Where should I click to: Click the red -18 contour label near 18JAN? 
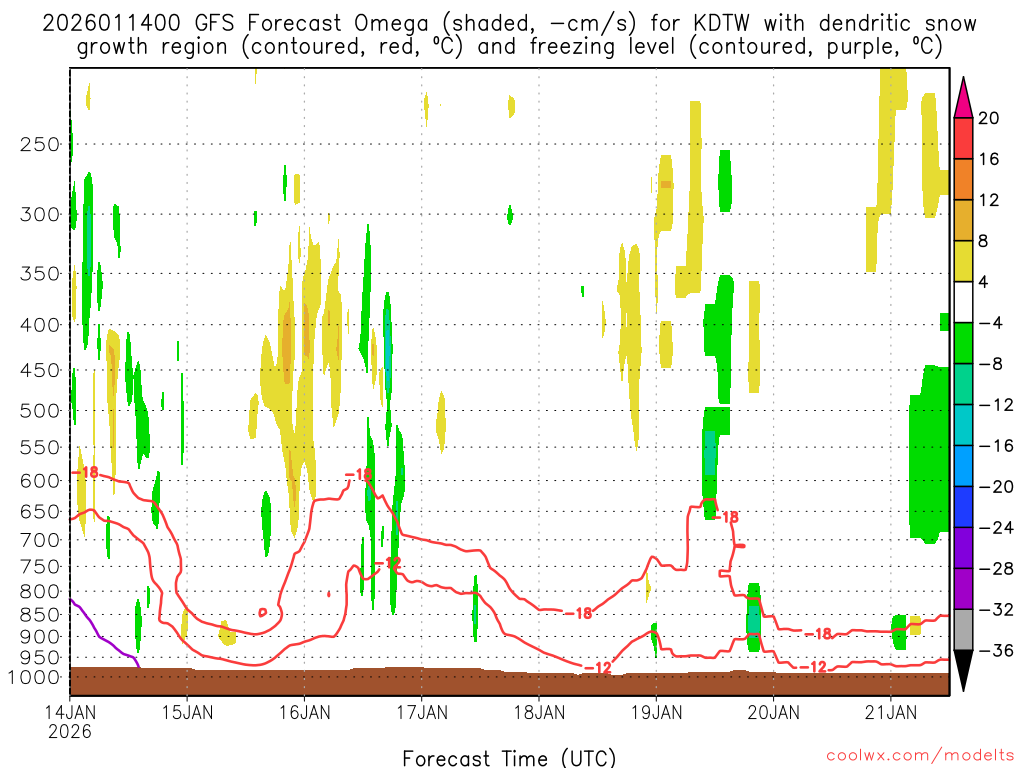tap(579, 613)
